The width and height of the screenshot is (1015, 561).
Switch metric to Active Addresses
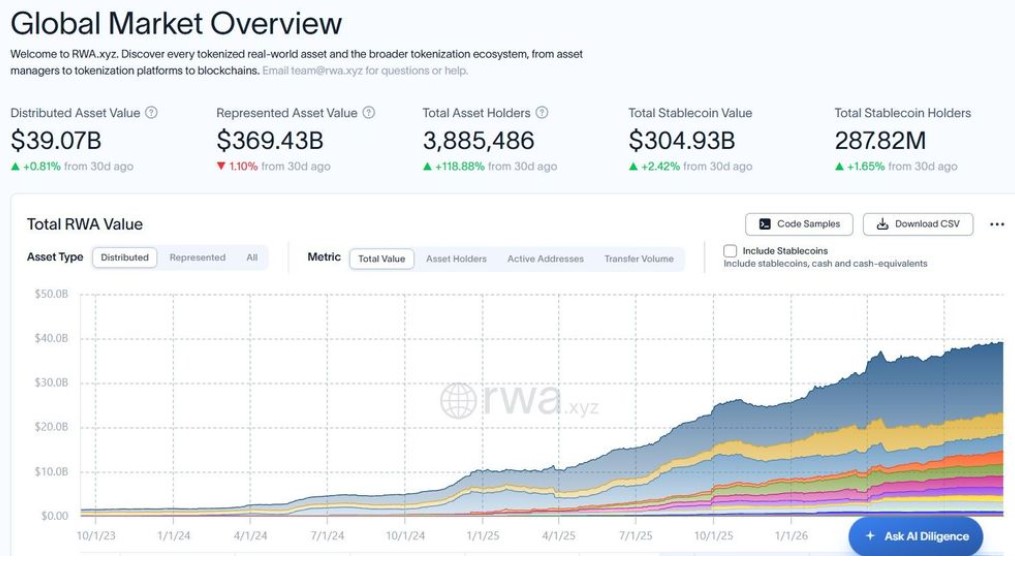(545, 259)
